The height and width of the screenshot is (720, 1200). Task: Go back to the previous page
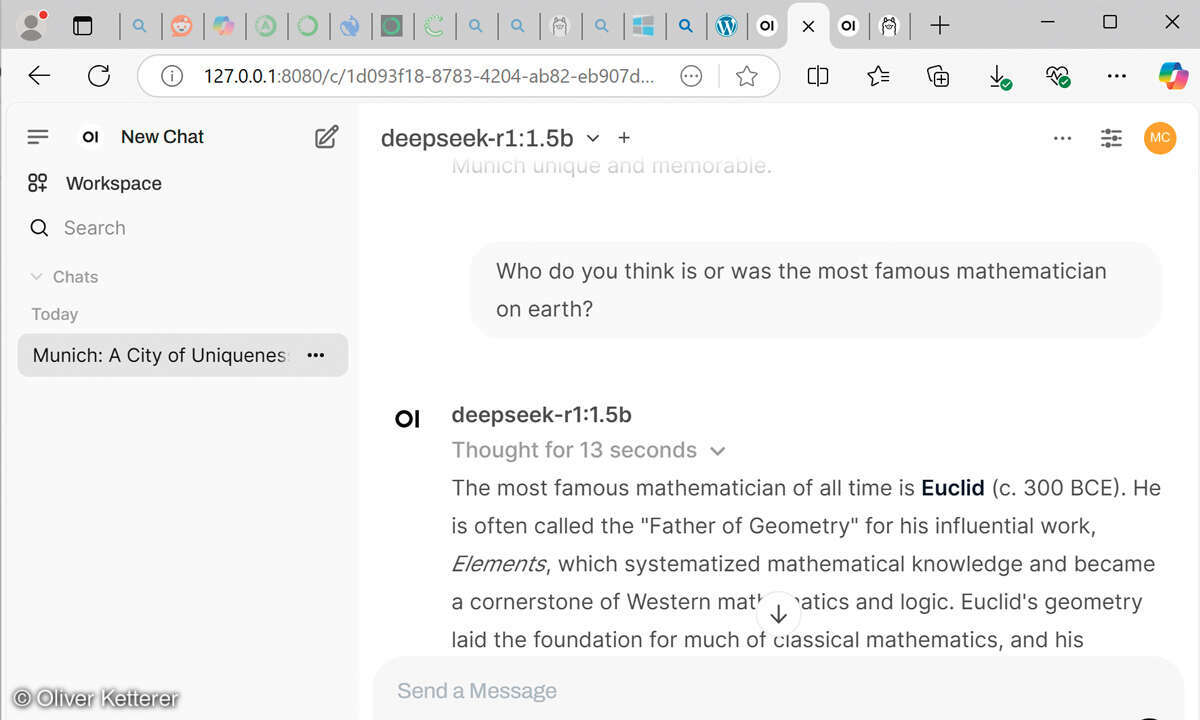(x=39, y=76)
